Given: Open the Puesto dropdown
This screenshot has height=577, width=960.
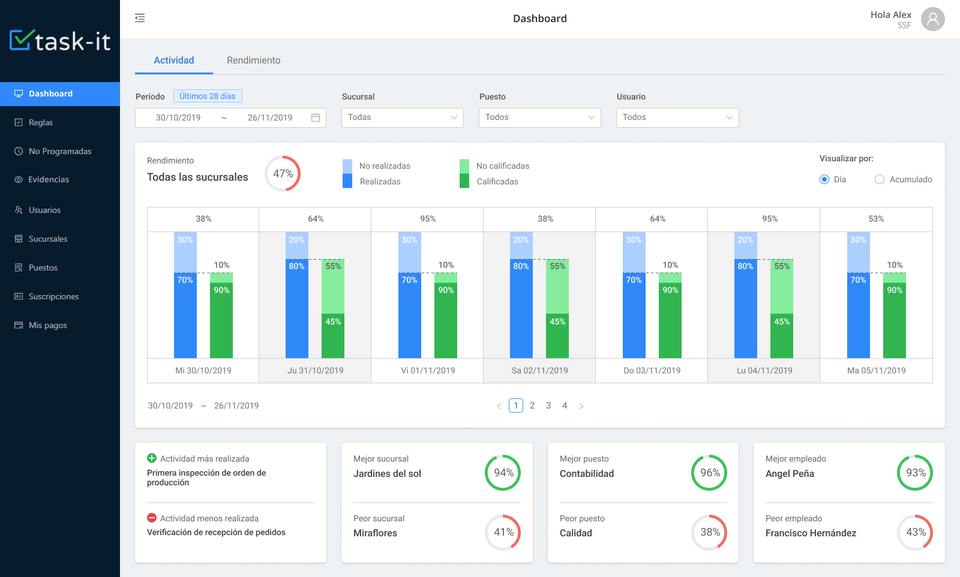Looking at the screenshot, I should click(539, 118).
